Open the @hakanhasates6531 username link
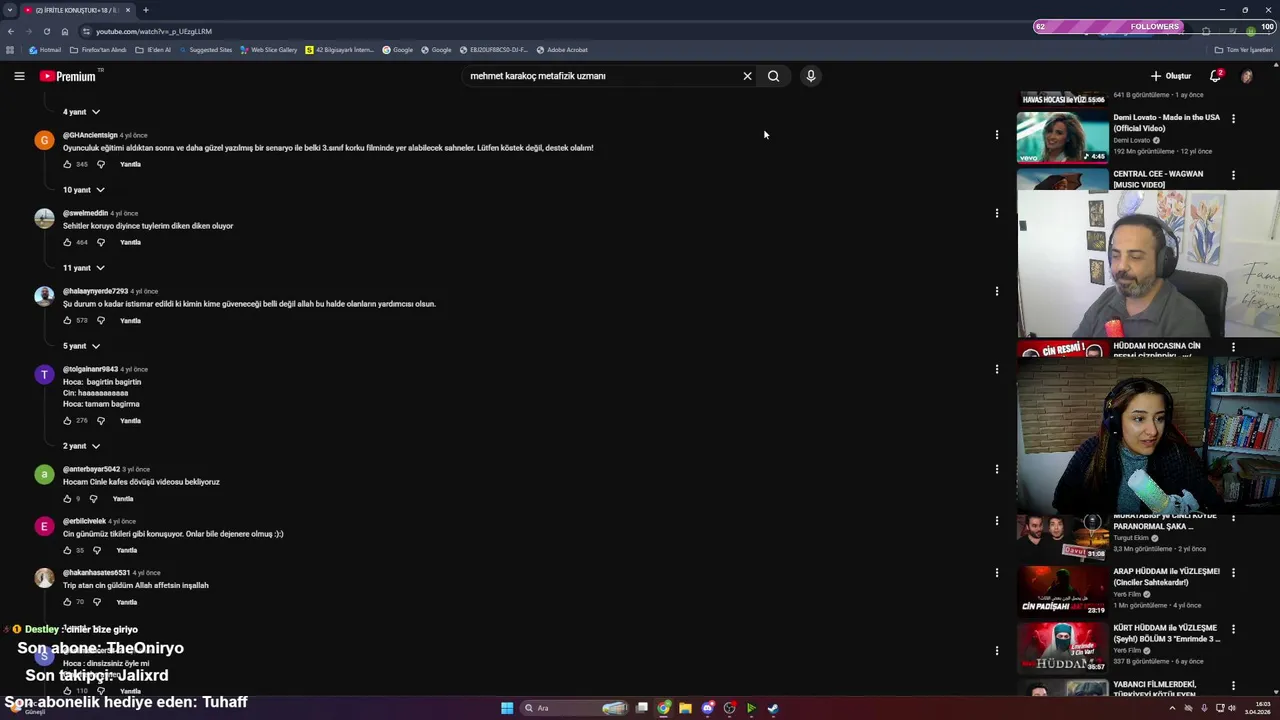 pos(96,573)
